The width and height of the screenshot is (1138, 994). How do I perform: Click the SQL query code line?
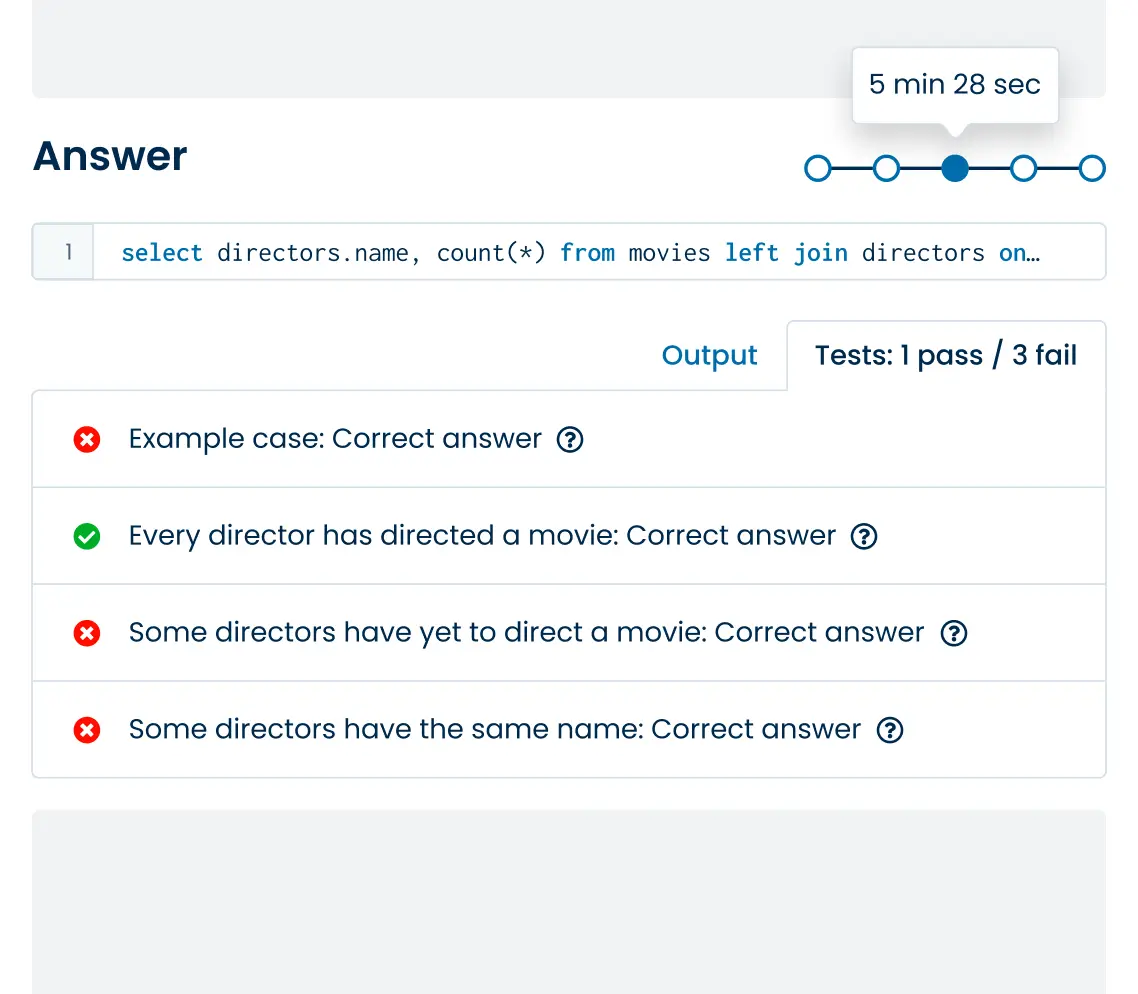point(580,253)
